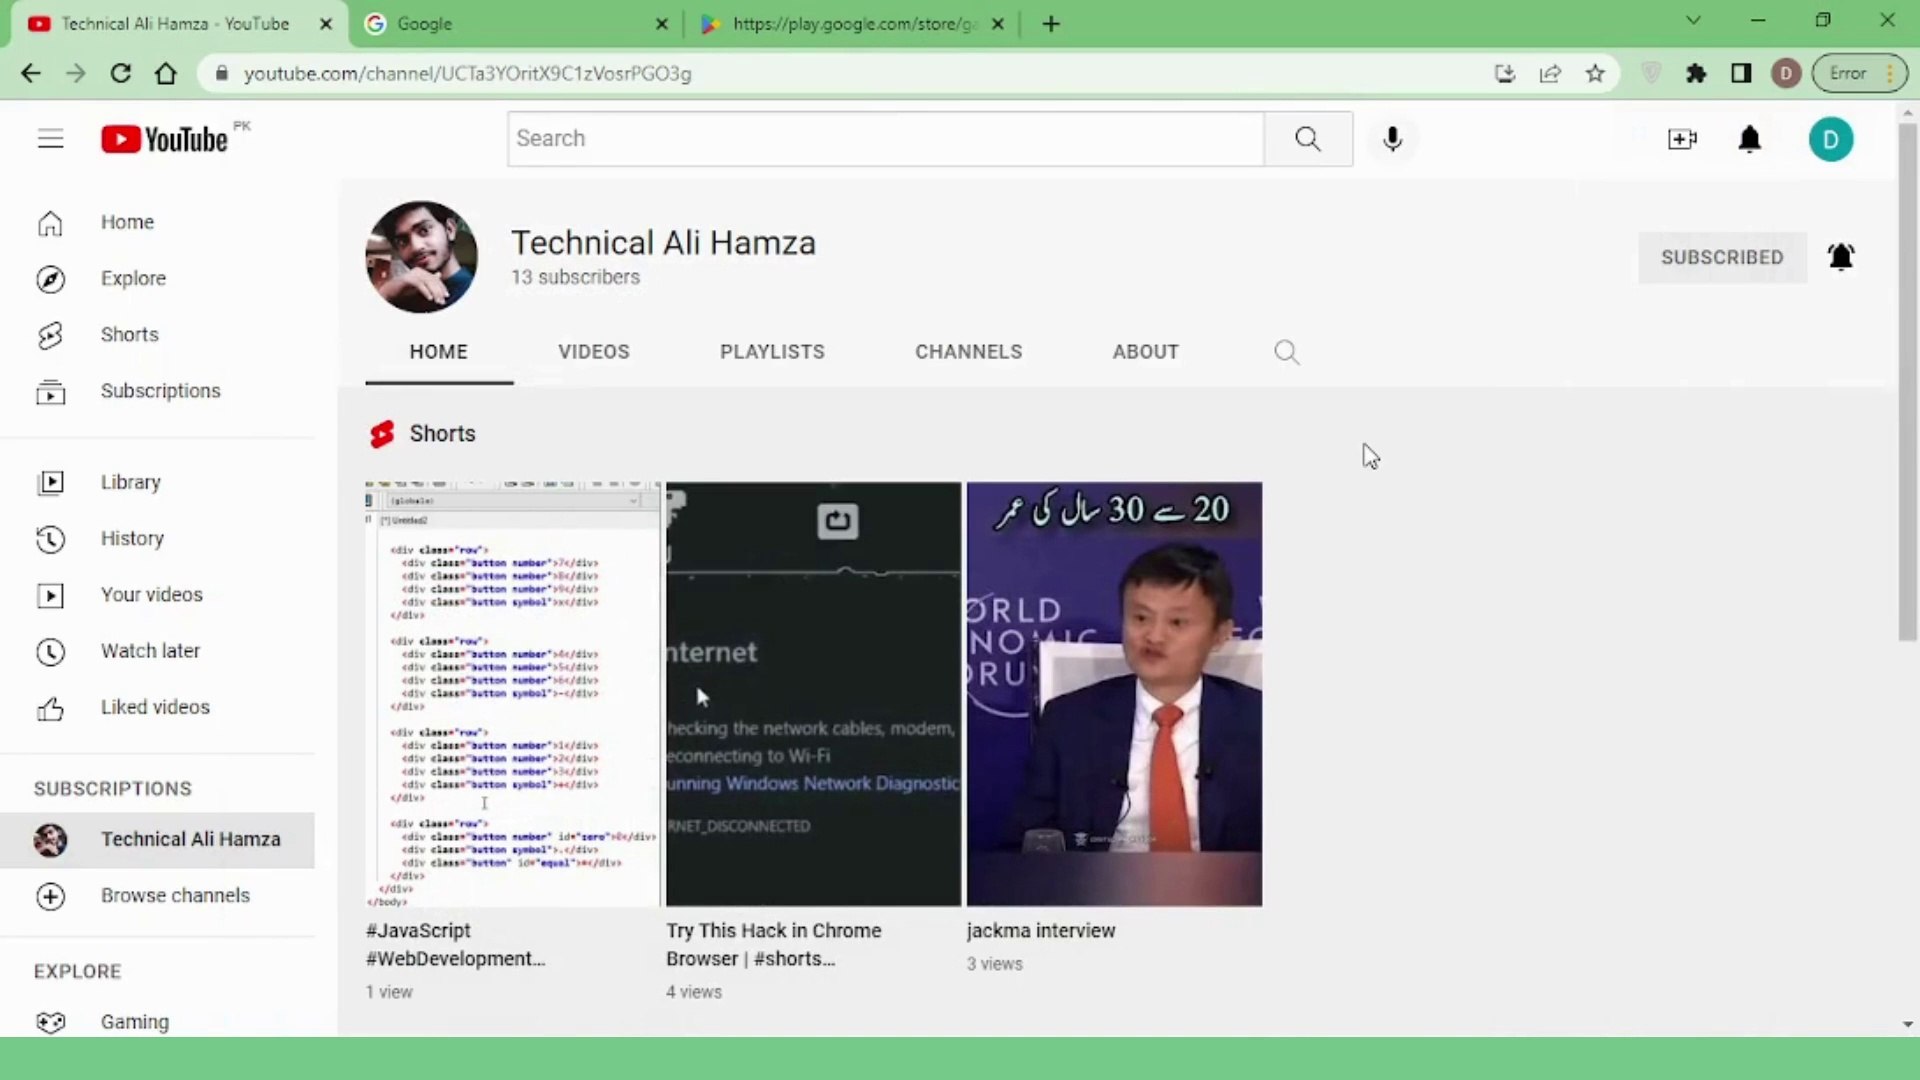This screenshot has height=1080, width=1920.
Task: Open the browser profile account dropdown
Action: tap(1786, 73)
